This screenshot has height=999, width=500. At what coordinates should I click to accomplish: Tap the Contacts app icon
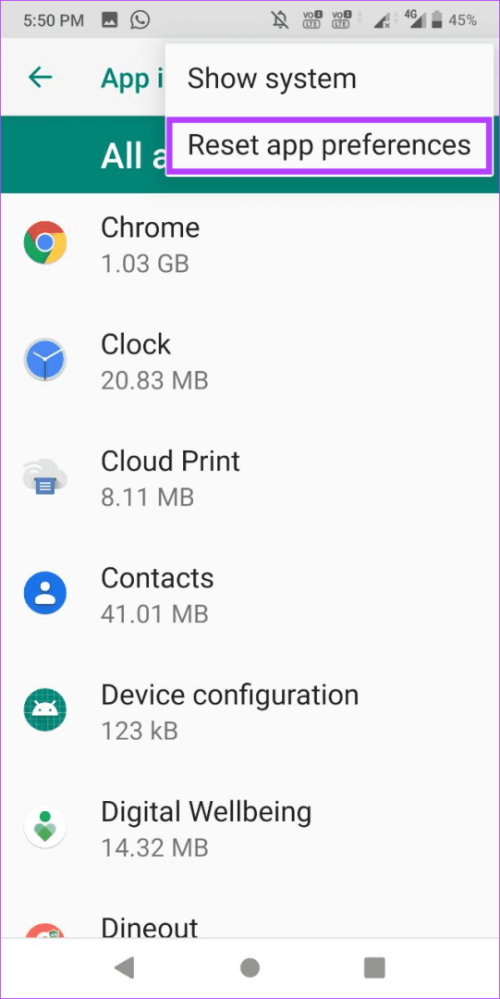pos(45,594)
